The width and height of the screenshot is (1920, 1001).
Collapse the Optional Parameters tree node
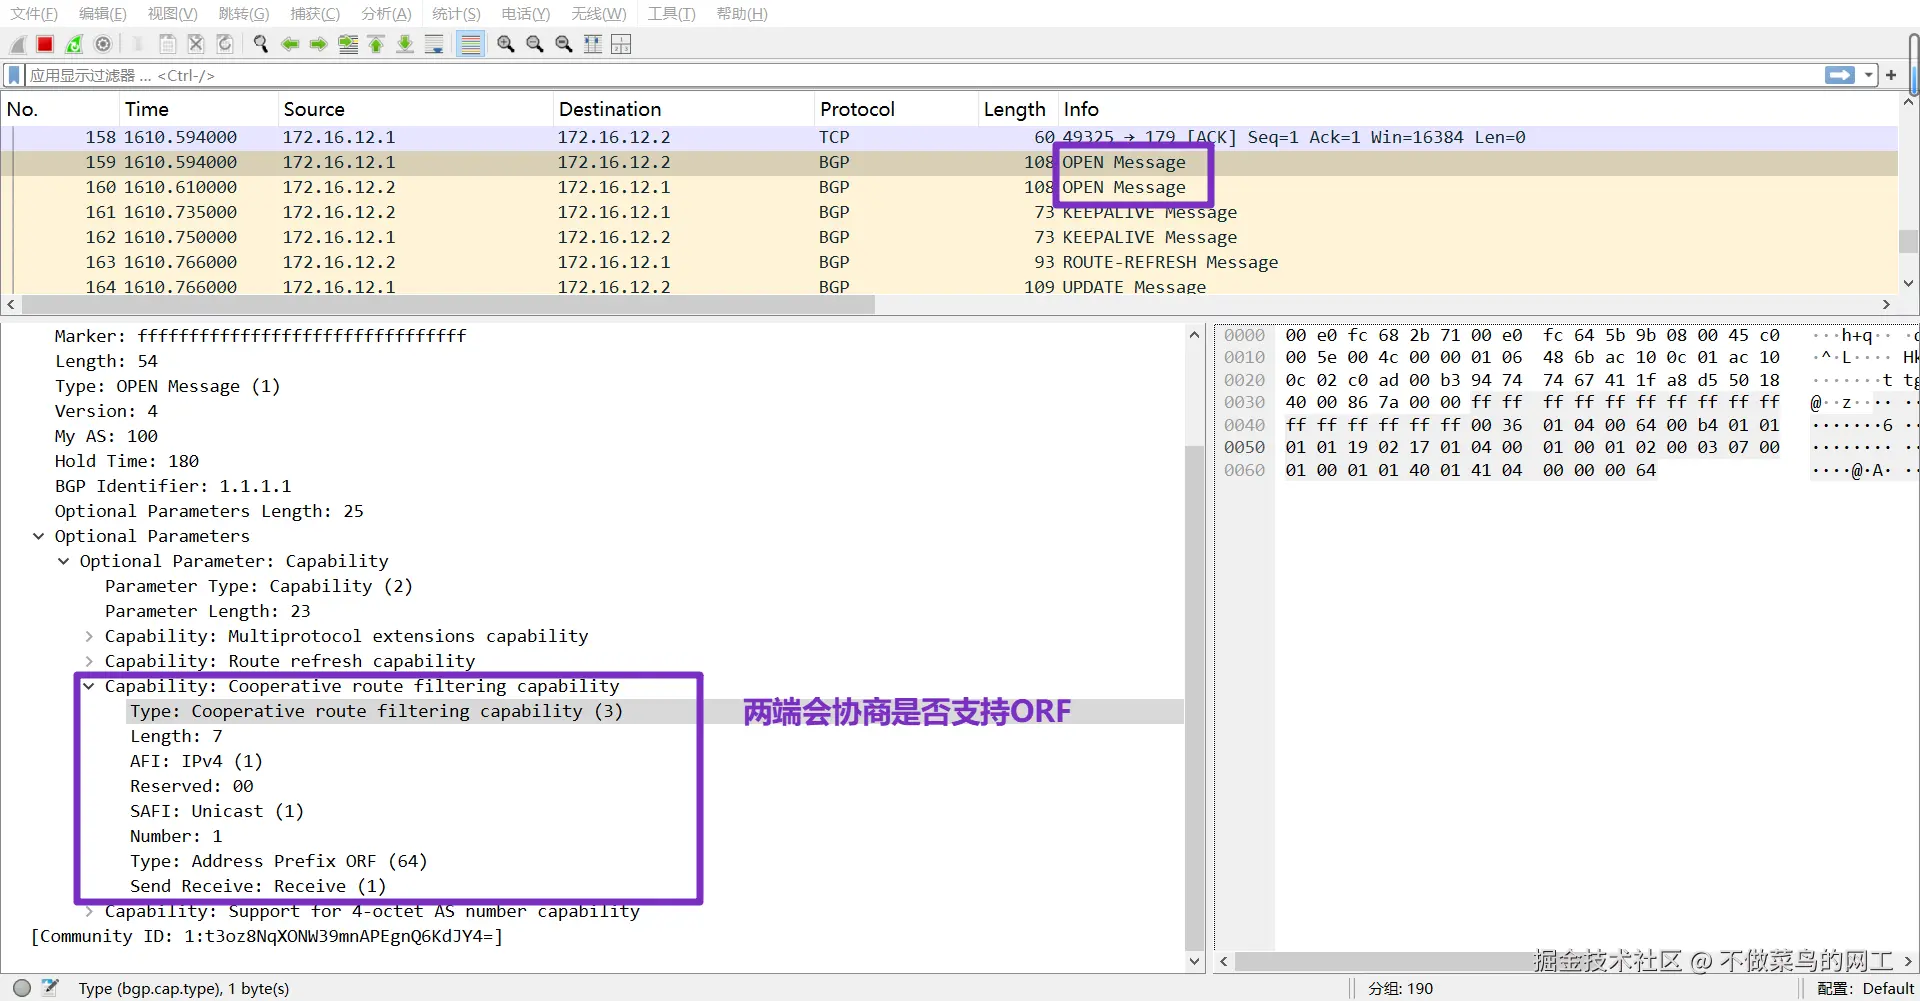(39, 536)
